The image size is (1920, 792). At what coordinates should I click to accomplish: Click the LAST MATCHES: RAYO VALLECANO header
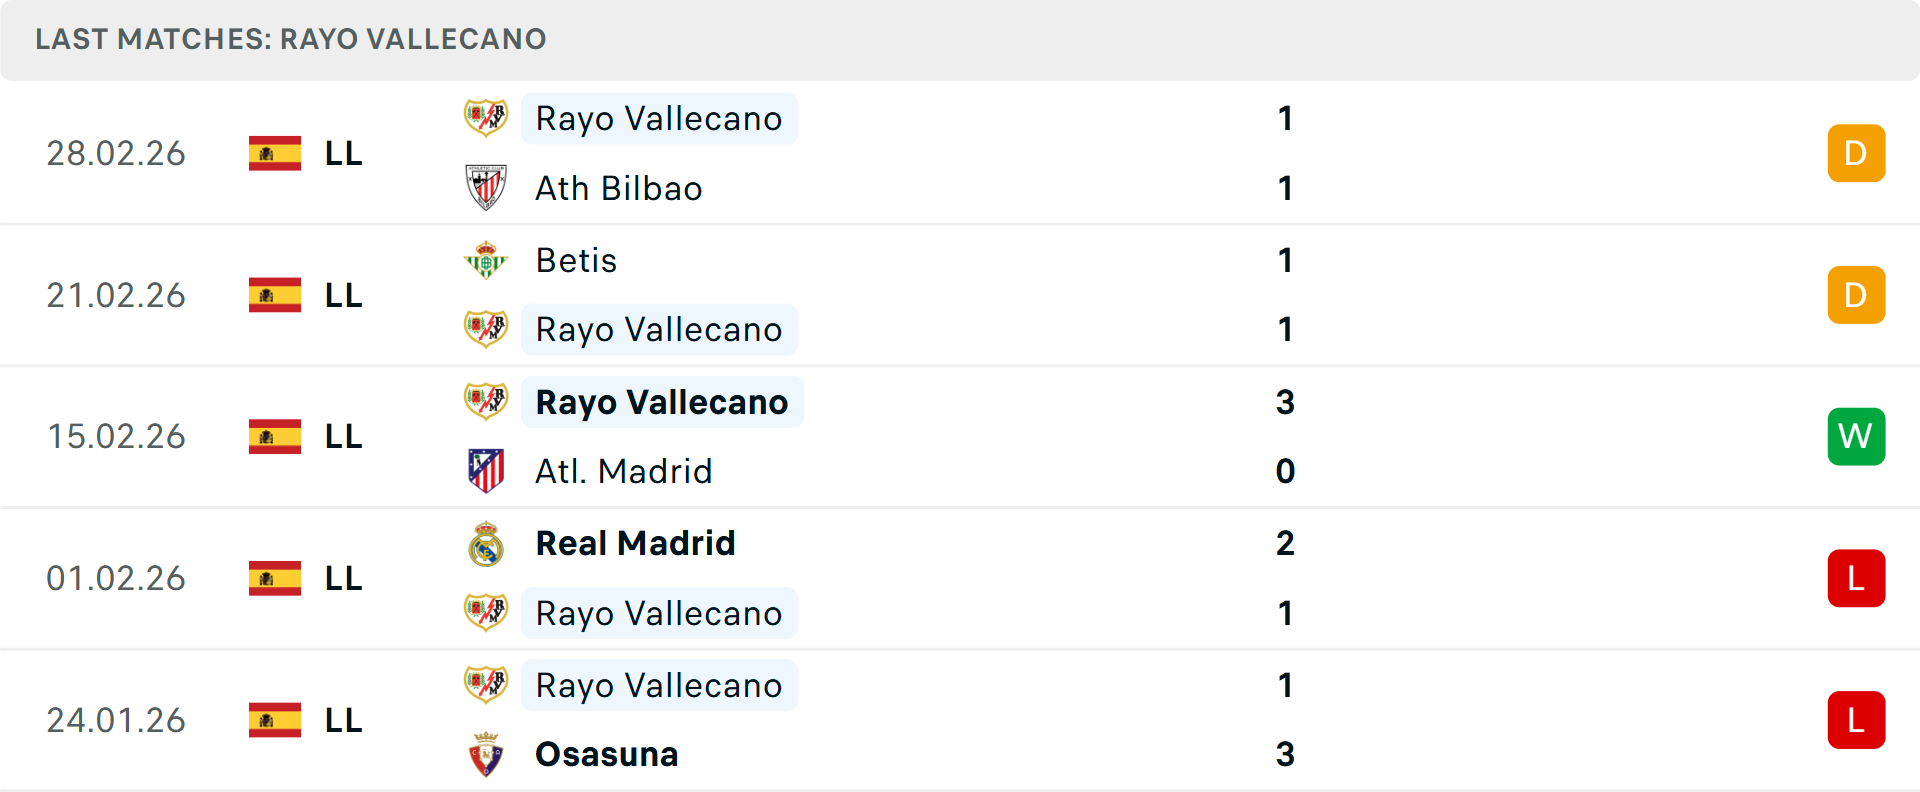(291, 39)
